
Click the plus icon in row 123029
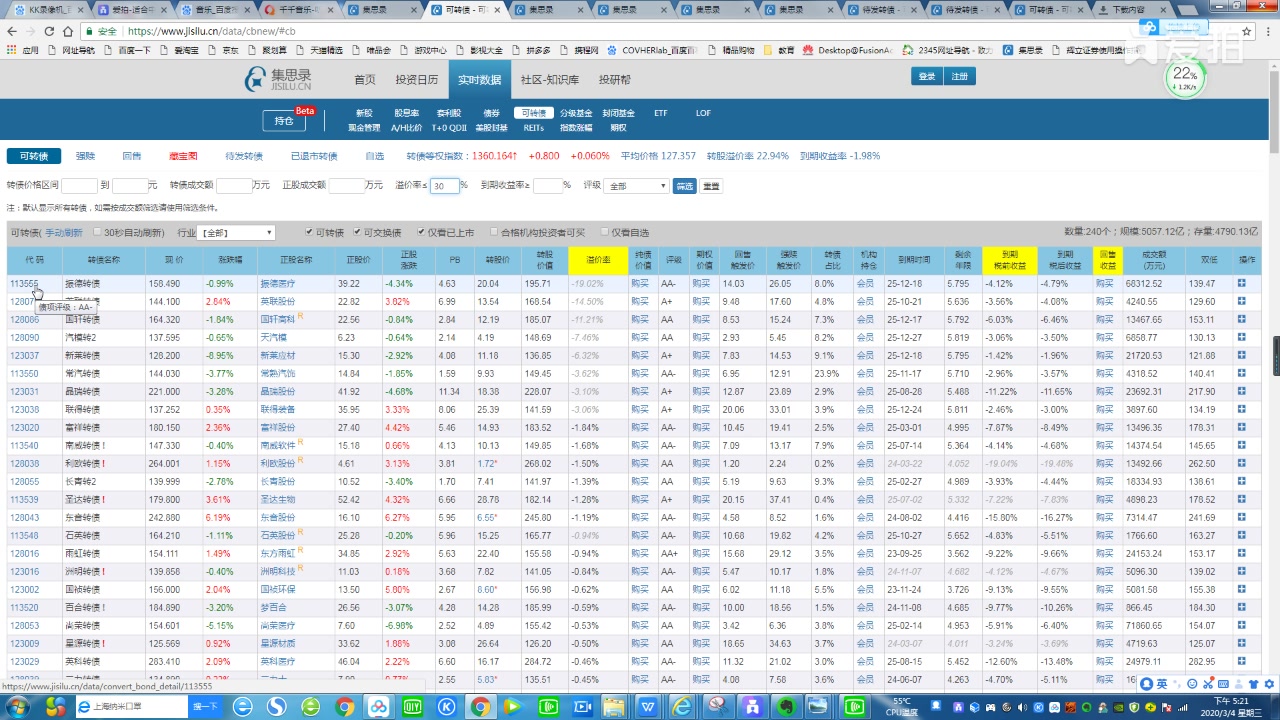1241,661
